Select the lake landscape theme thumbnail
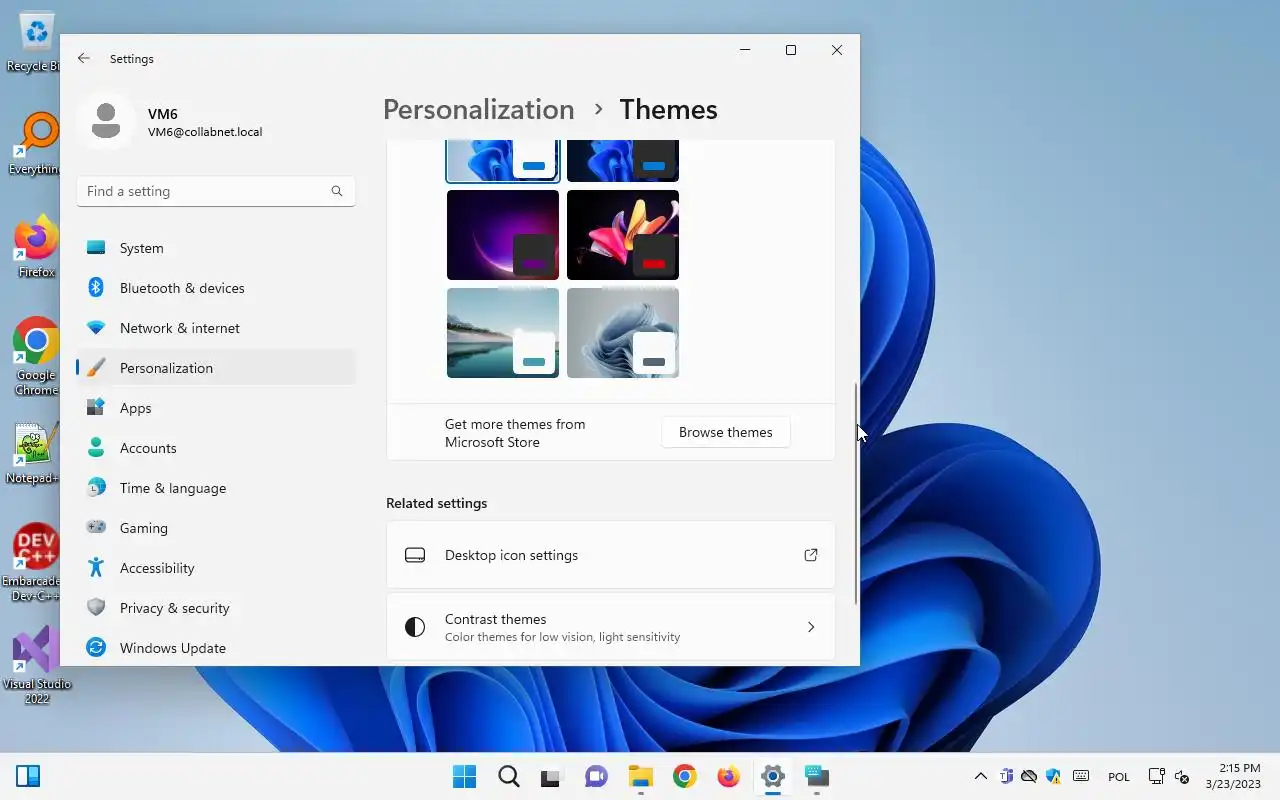Screen dimensions: 1280x800 [503, 333]
